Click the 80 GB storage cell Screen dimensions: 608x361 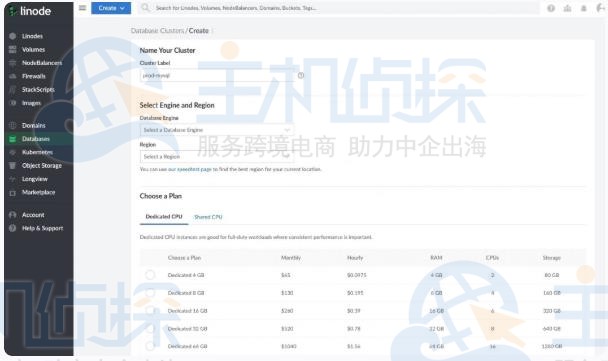pyautogui.click(x=552, y=275)
